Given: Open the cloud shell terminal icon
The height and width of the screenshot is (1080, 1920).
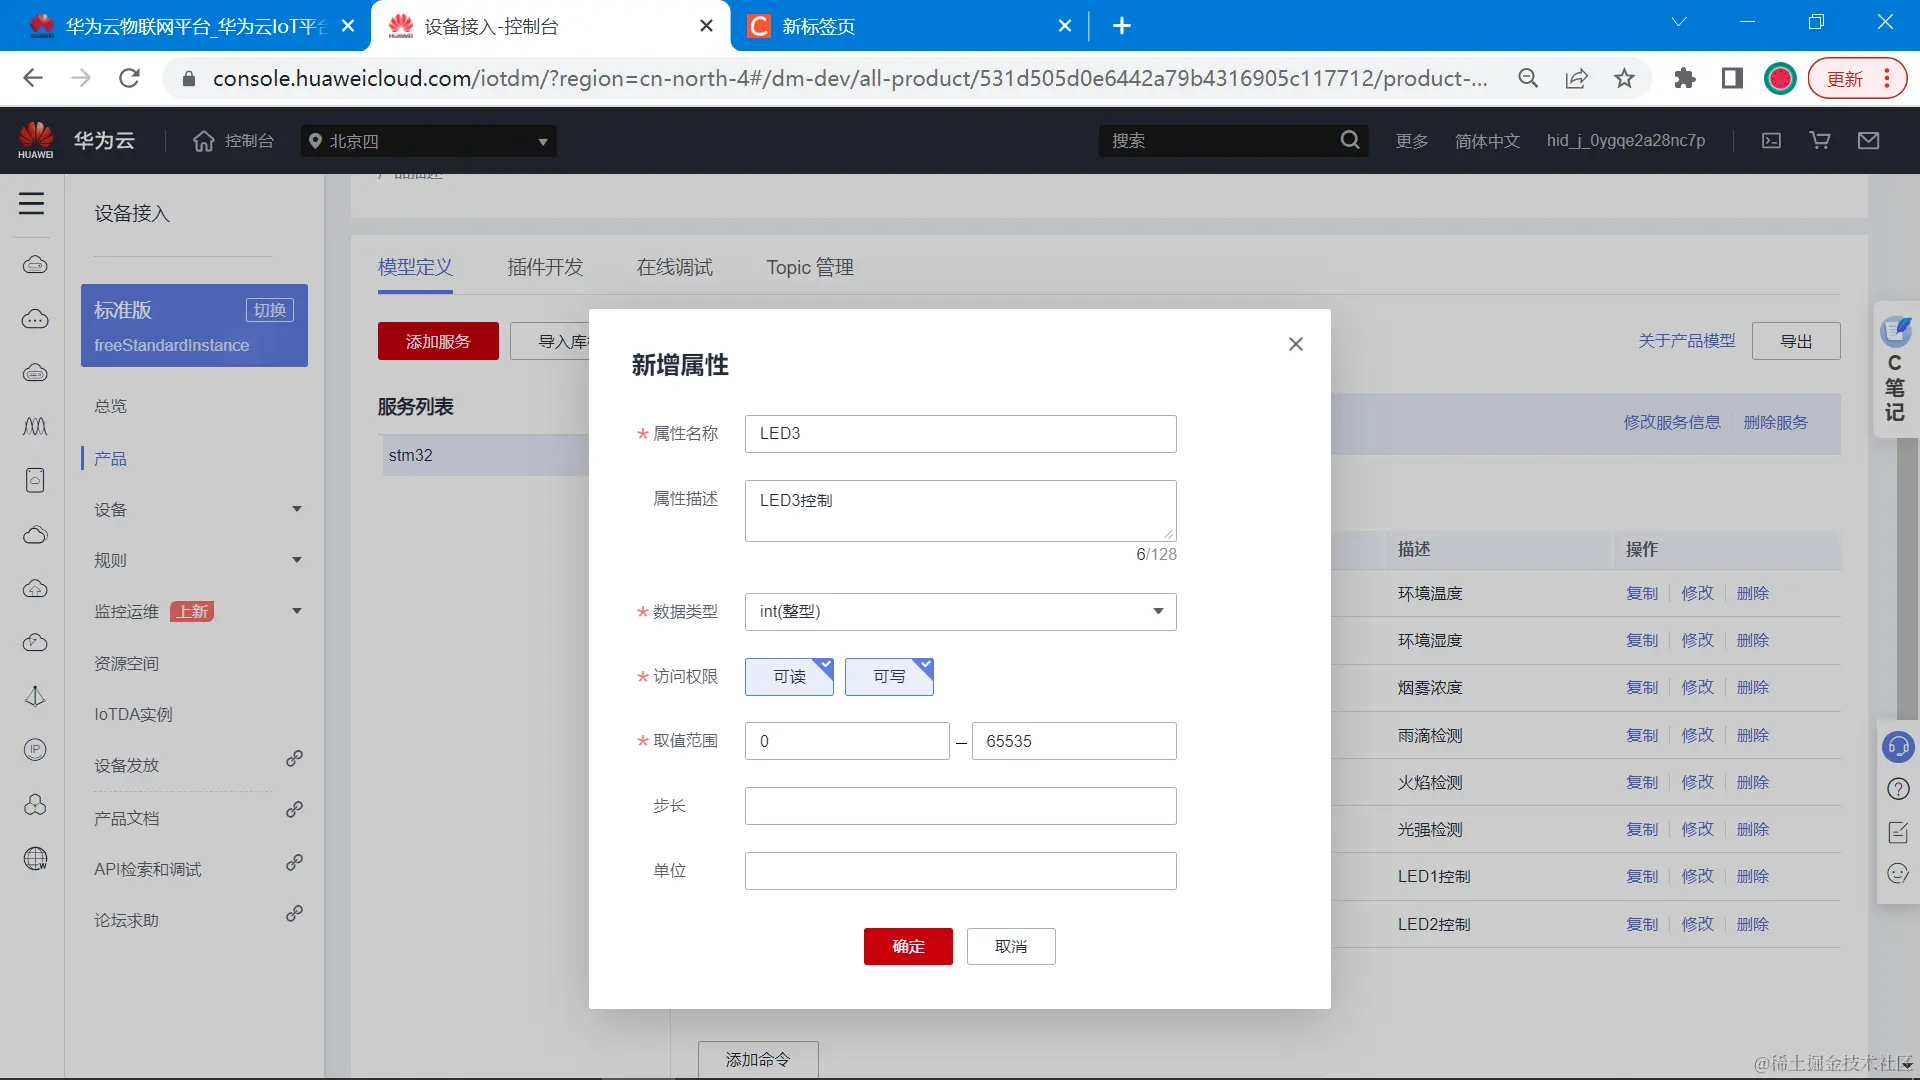Looking at the screenshot, I should pyautogui.click(x=1771, y=141).
